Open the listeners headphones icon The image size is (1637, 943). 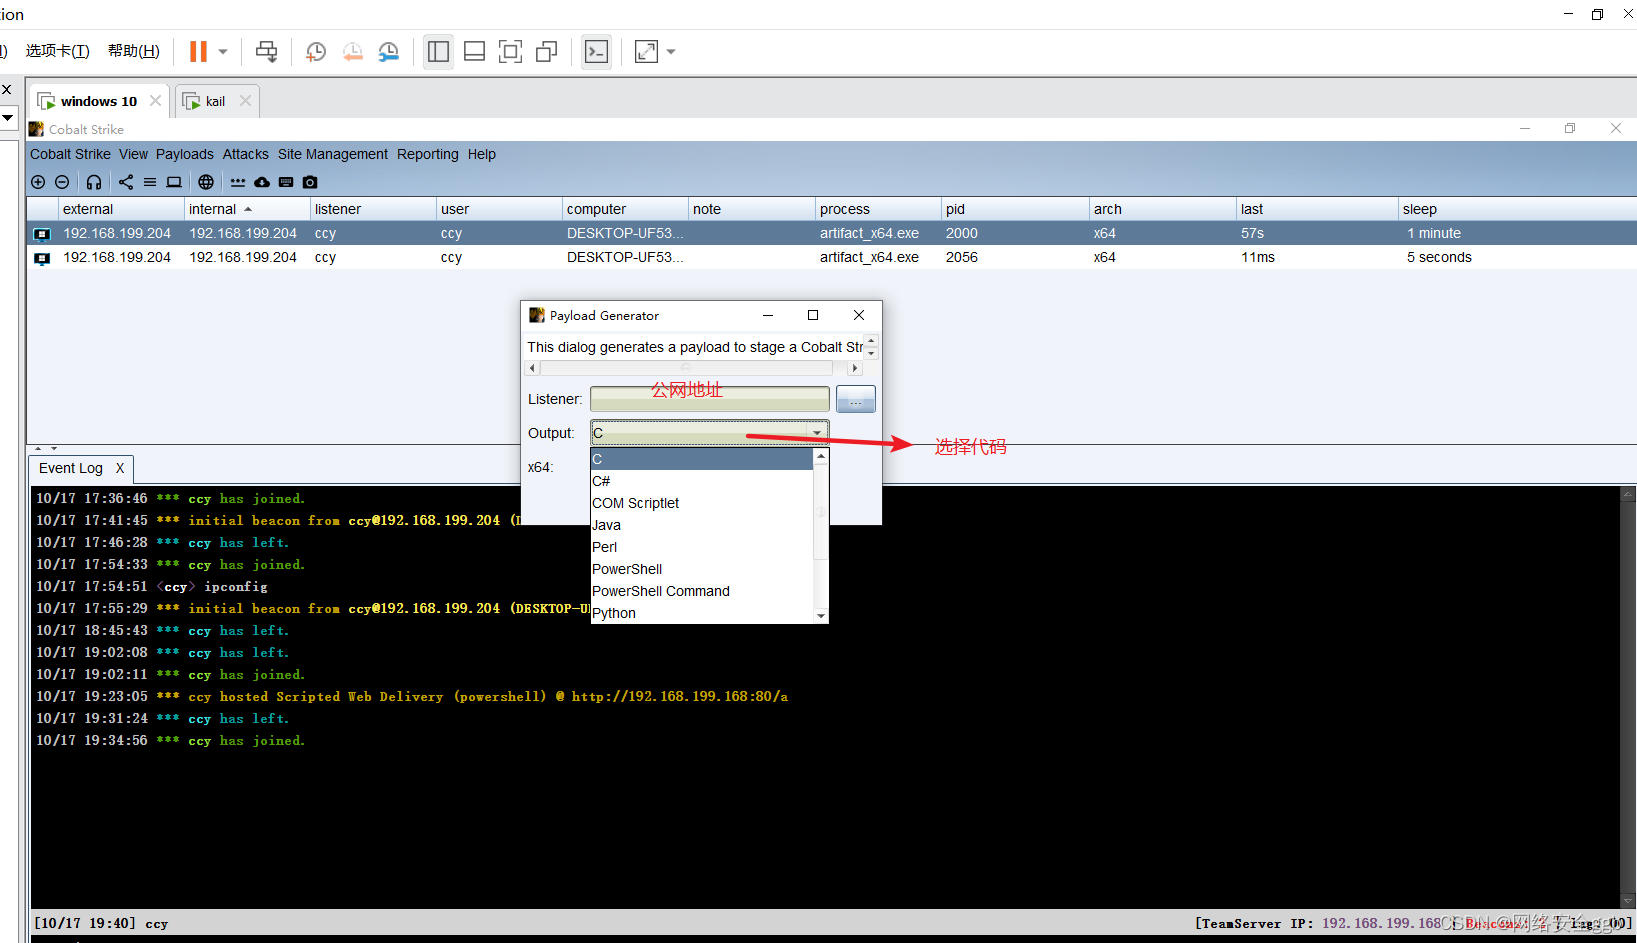[94, 182]
